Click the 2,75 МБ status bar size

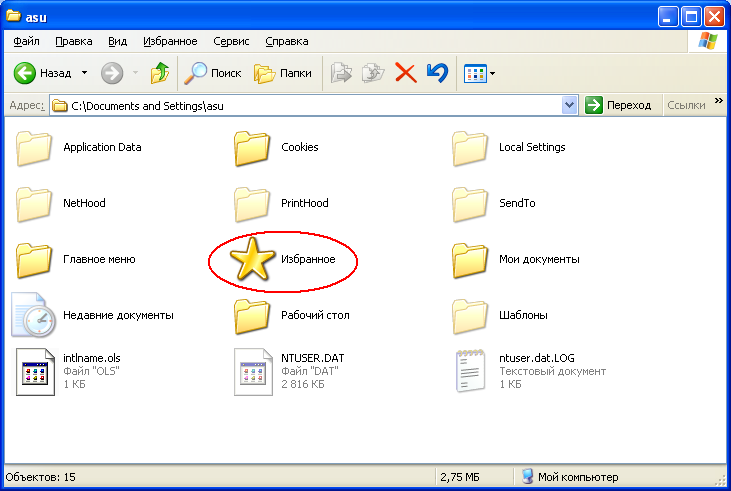point(460,477)
